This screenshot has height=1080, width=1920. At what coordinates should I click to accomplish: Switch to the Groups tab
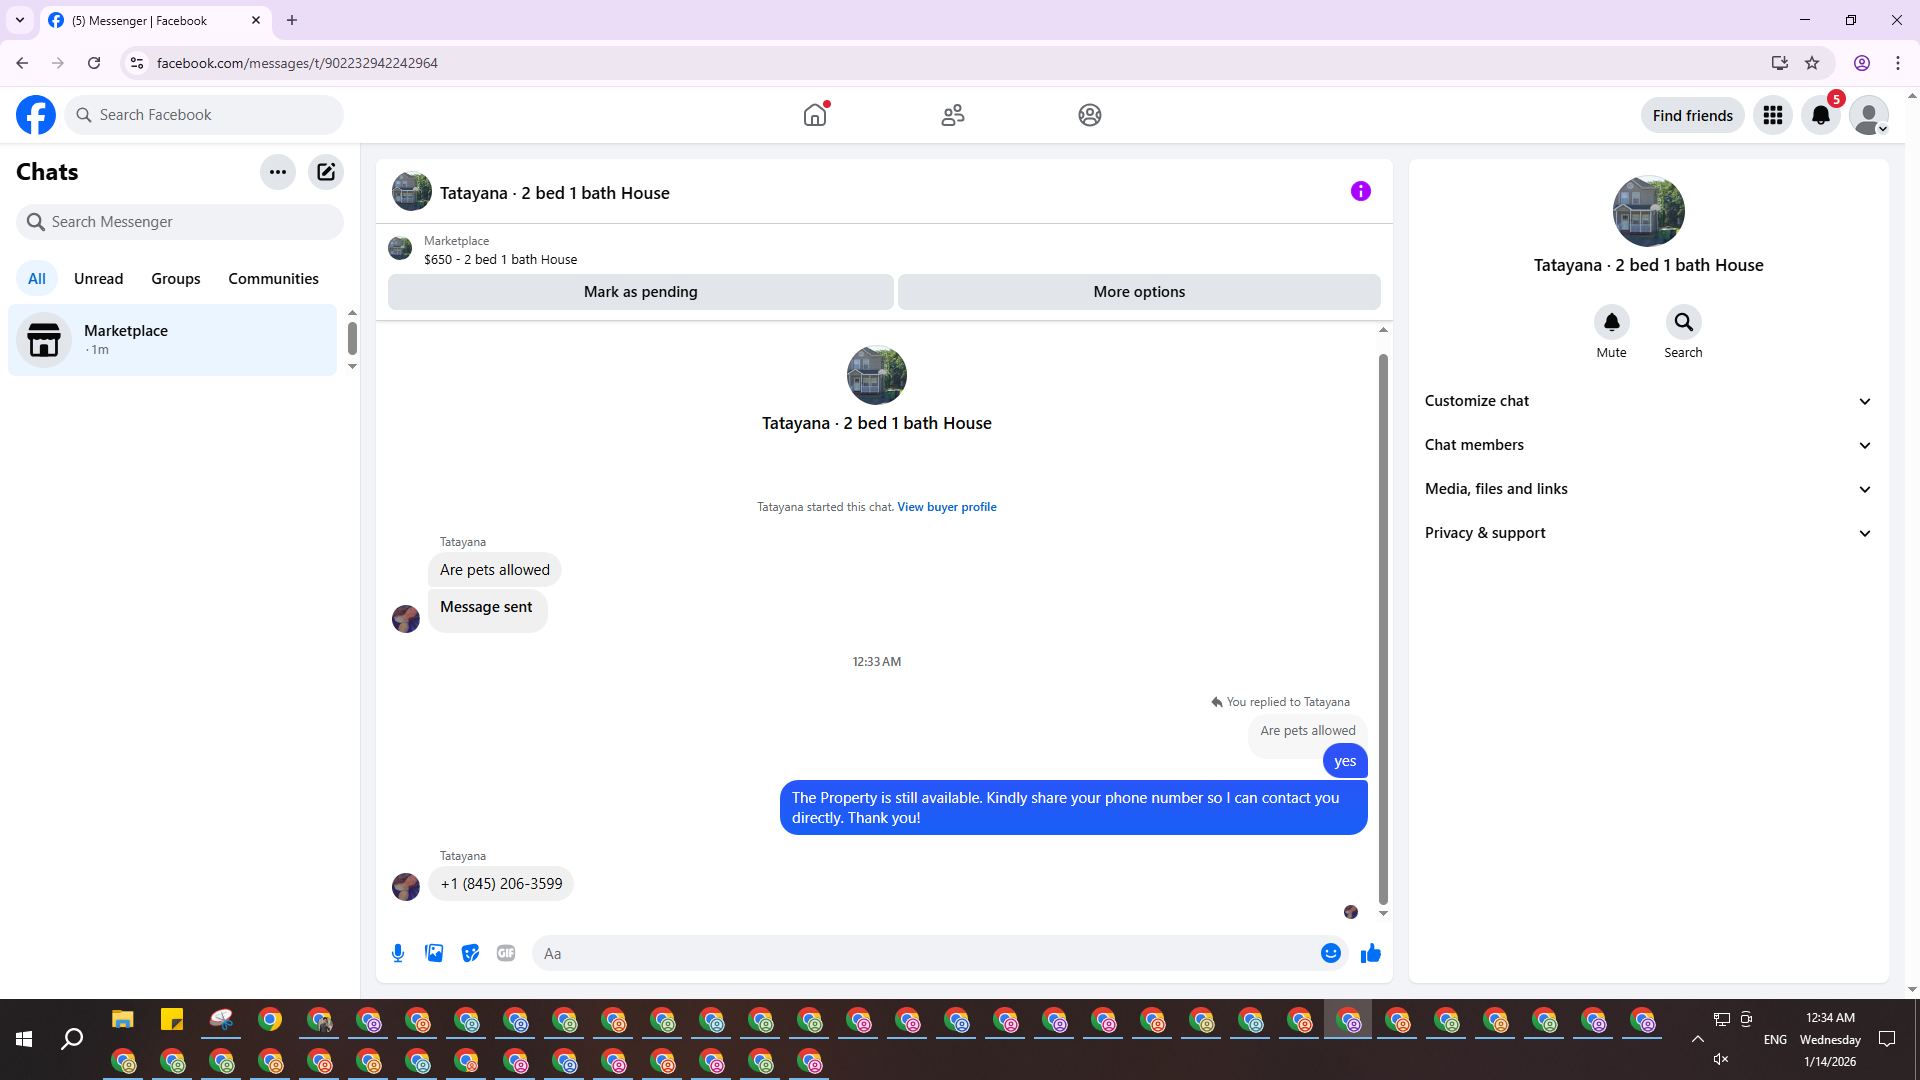click(175, 279)
